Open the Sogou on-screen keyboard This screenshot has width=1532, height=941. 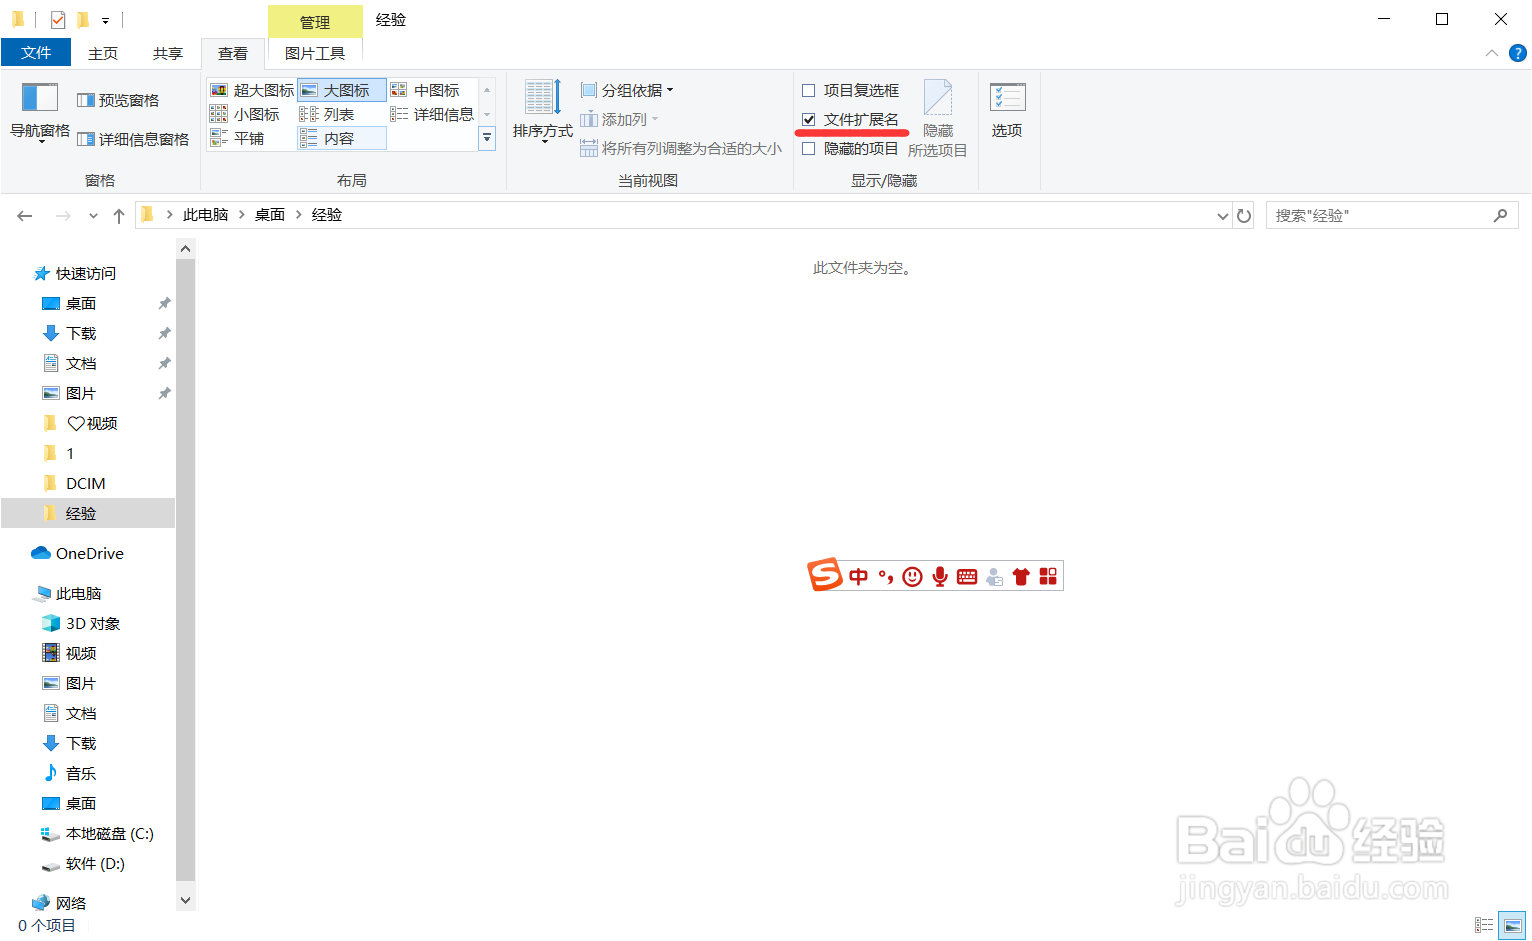pyautogui.click(x=966, y=576)
